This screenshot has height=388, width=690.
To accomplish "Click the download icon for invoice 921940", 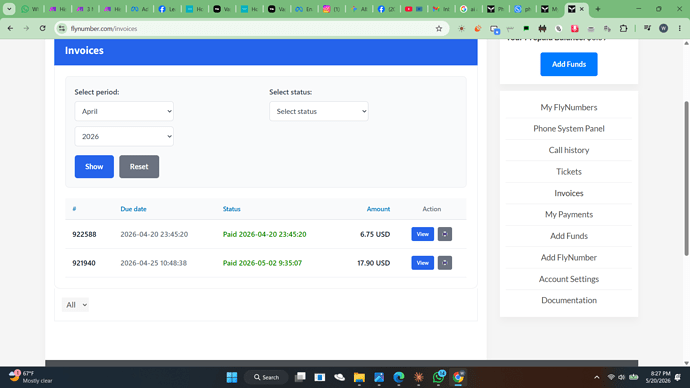I will click(445, 263).
